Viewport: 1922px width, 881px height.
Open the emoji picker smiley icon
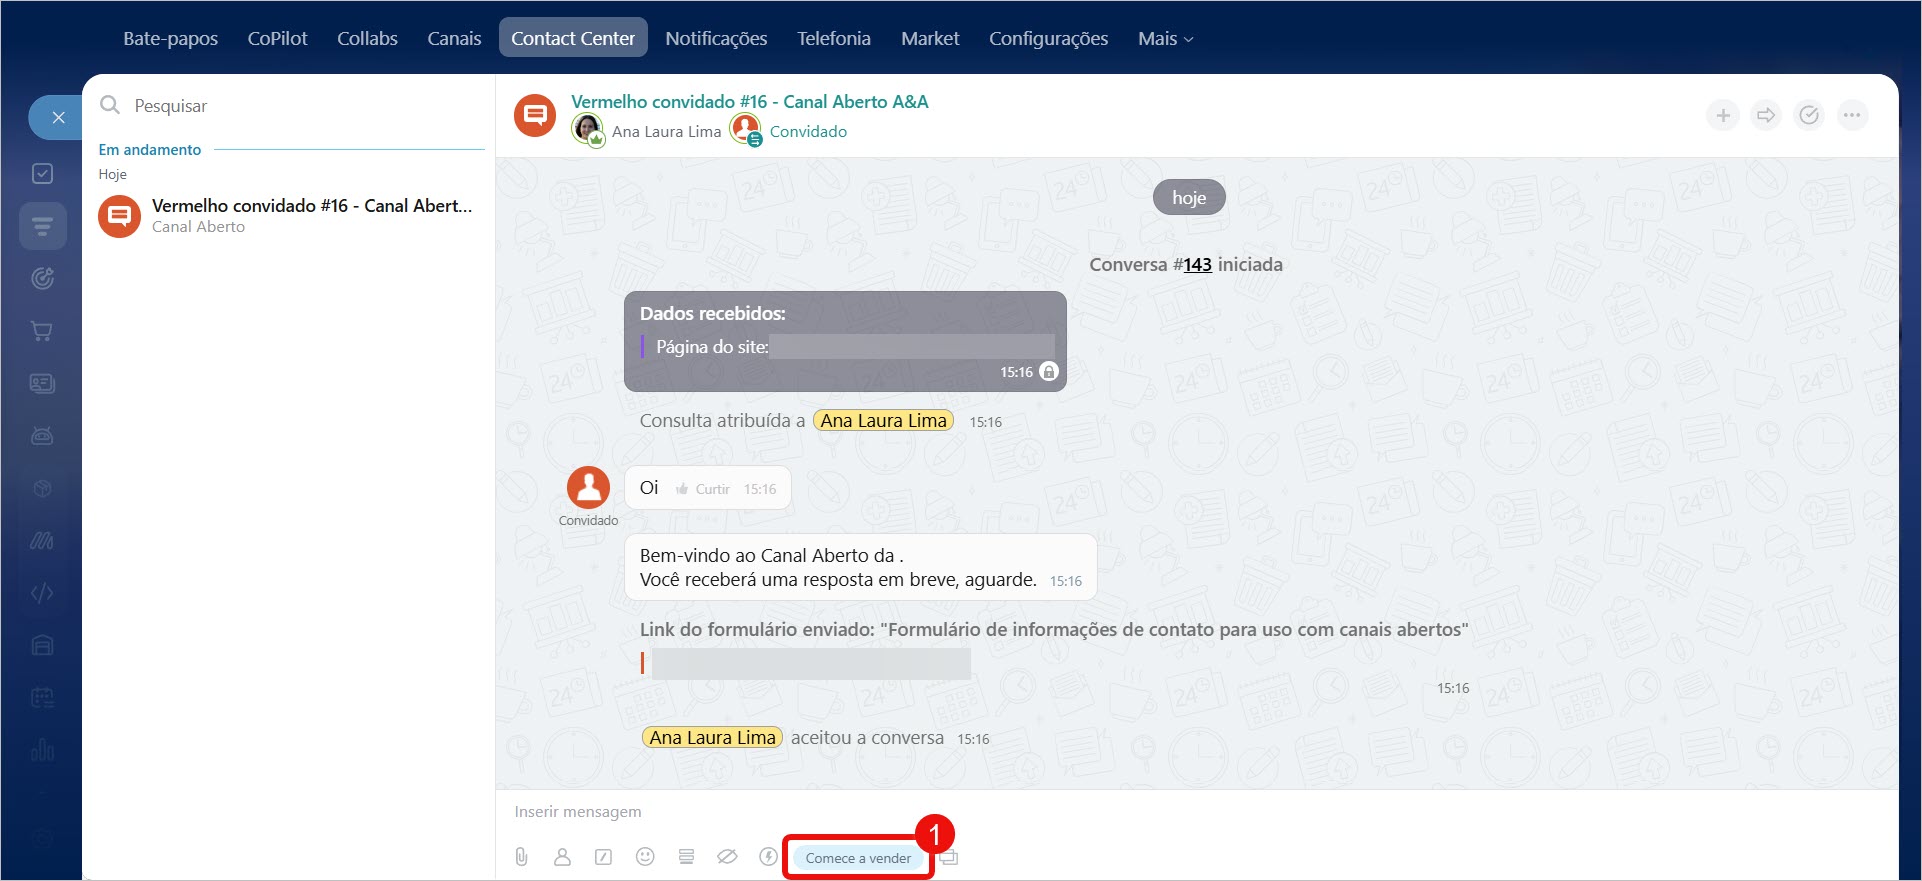645,857
